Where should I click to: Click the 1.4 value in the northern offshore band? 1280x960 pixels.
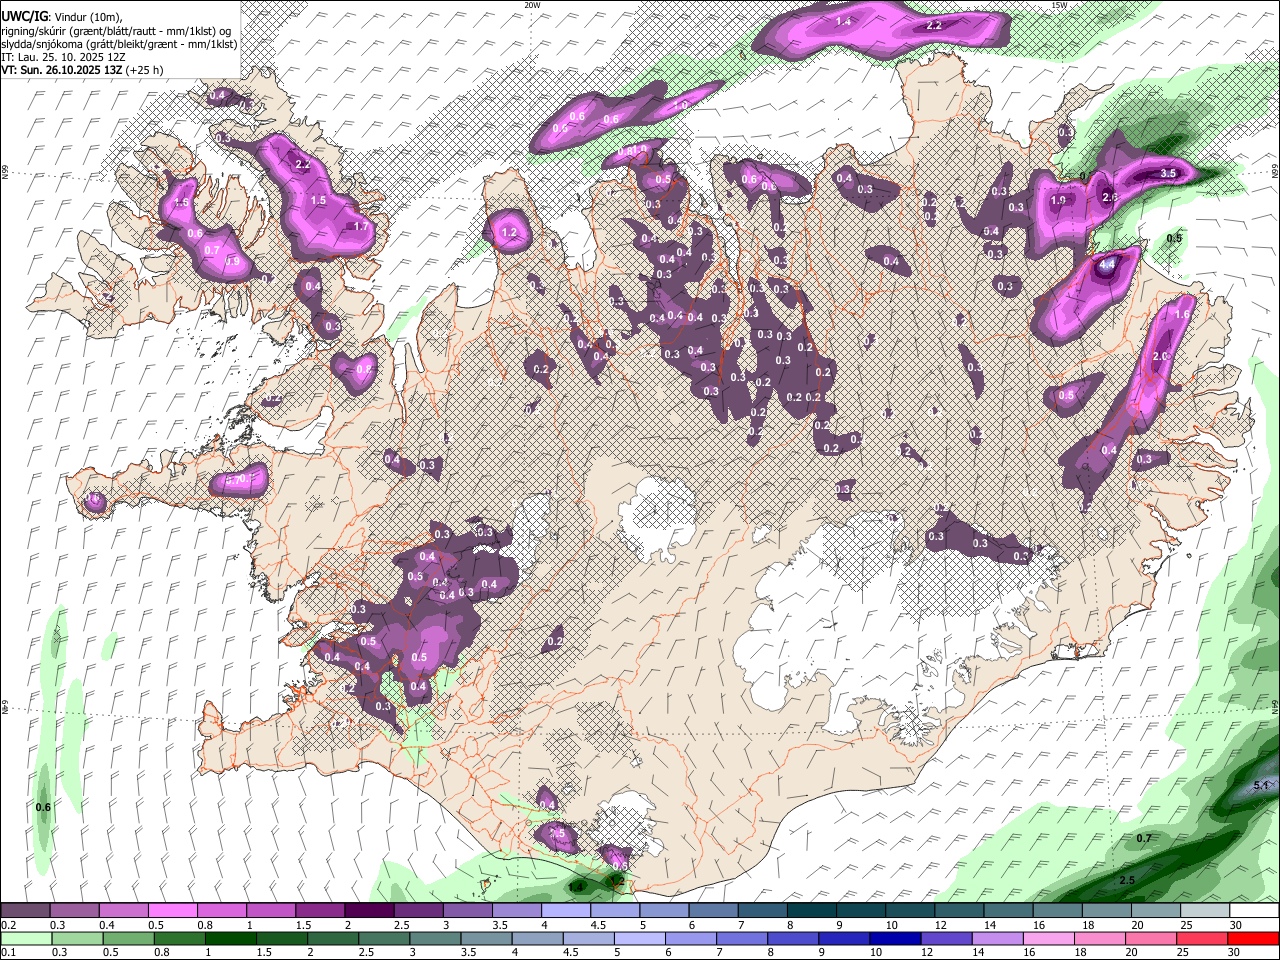pyautogui.click(x=843, y=21)
